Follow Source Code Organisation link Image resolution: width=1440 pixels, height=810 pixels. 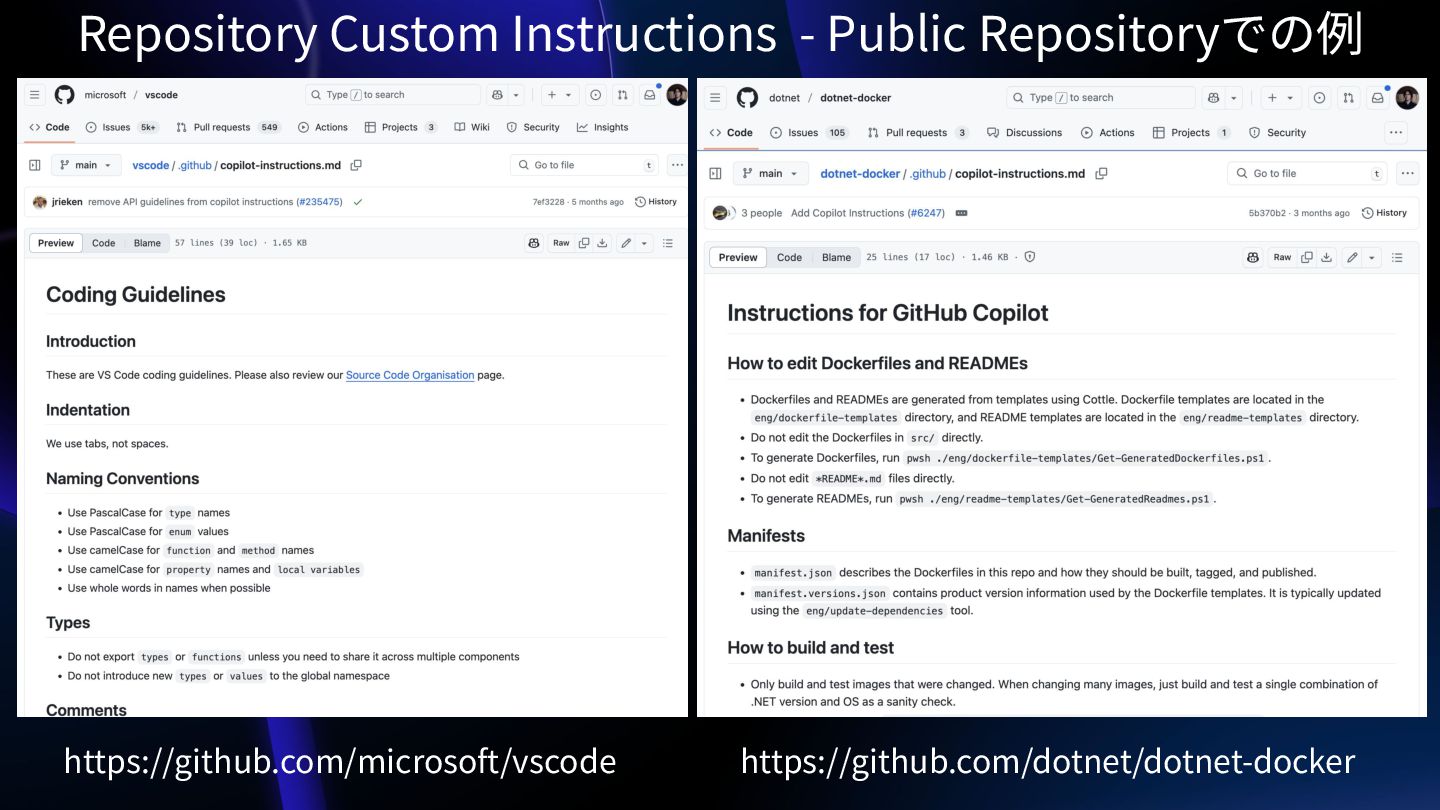tap(410, 375)
